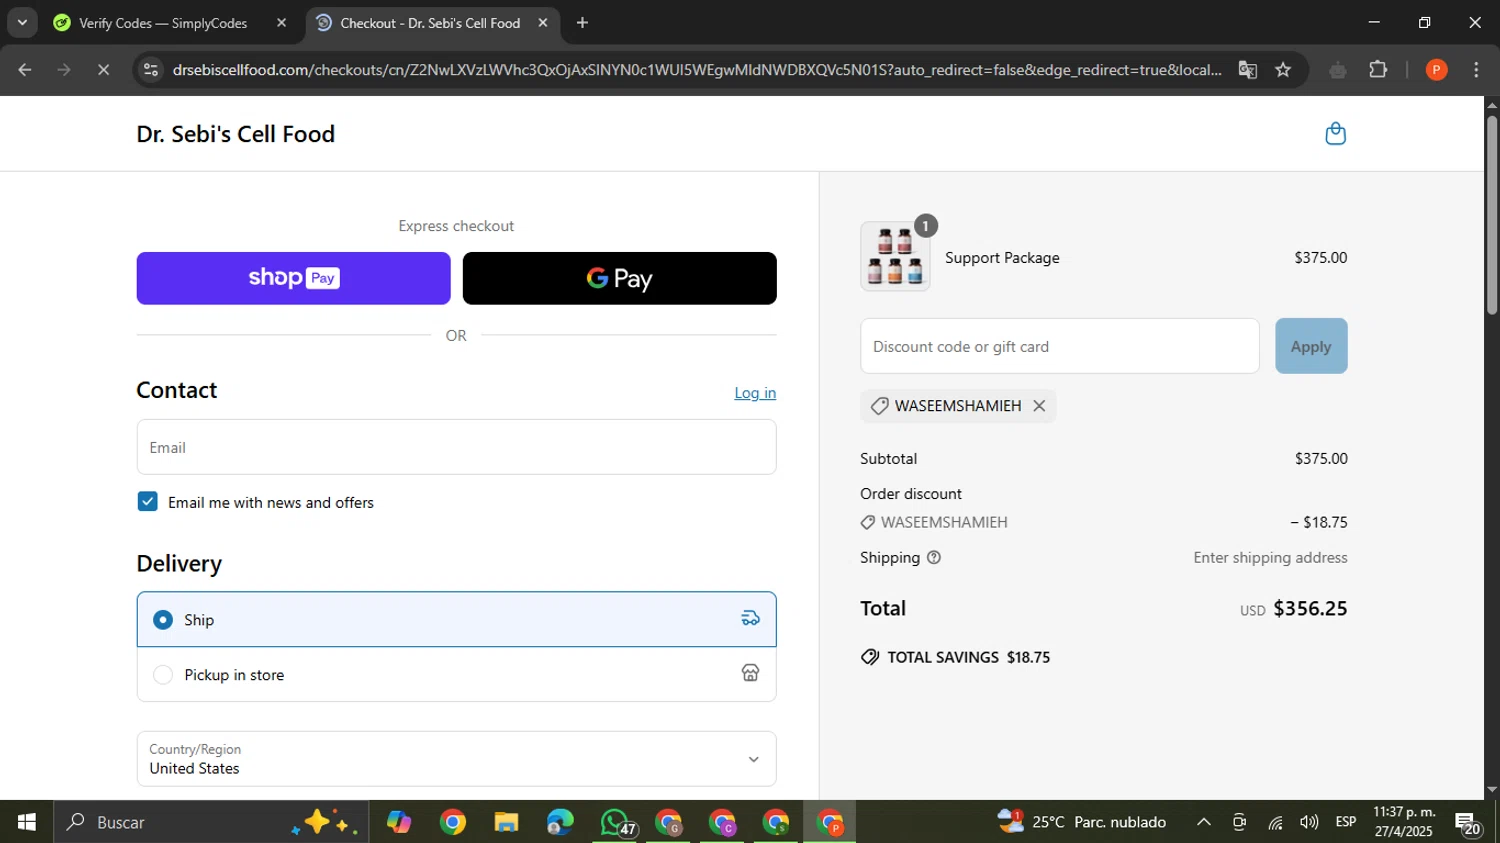
Task: Click the Enter shipping address text
Action: point(1270,558)
